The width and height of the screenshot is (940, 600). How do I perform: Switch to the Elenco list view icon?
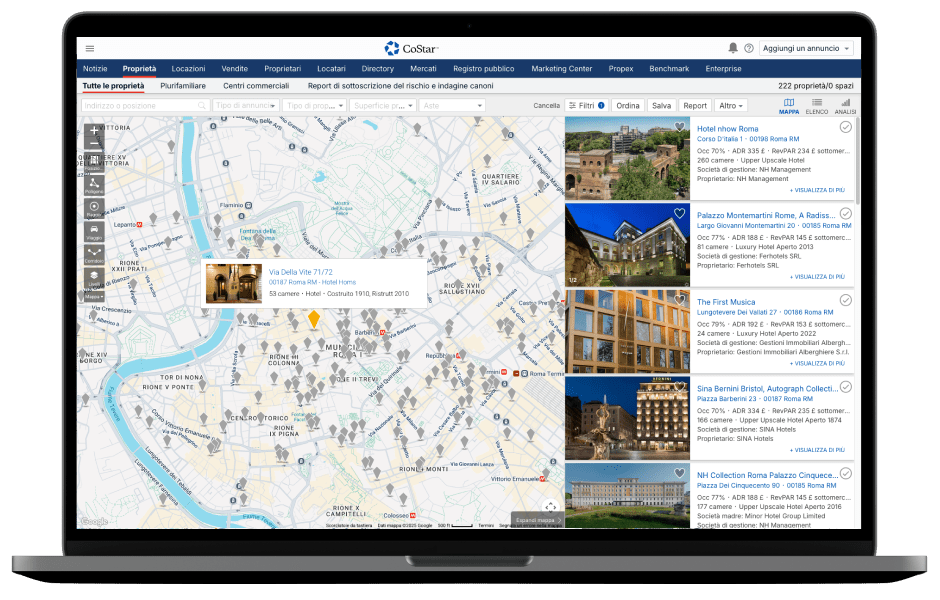[x=817, y=105]
